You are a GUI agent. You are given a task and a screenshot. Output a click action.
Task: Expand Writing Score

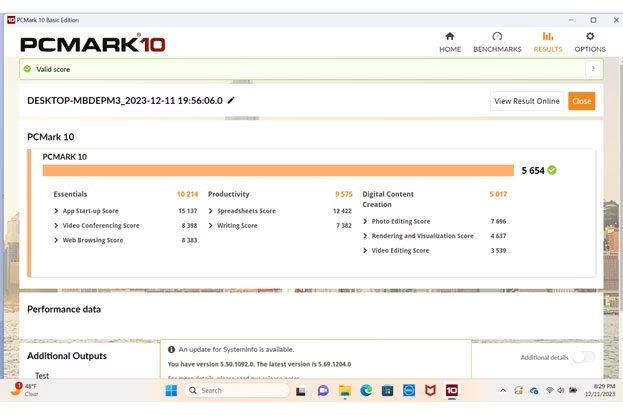tap(211, 225)
